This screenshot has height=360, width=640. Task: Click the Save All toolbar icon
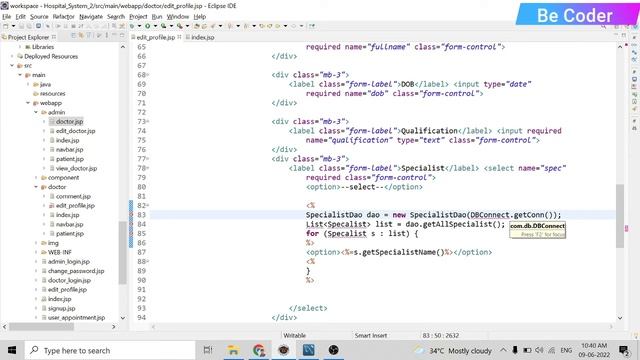pos(29,26)
